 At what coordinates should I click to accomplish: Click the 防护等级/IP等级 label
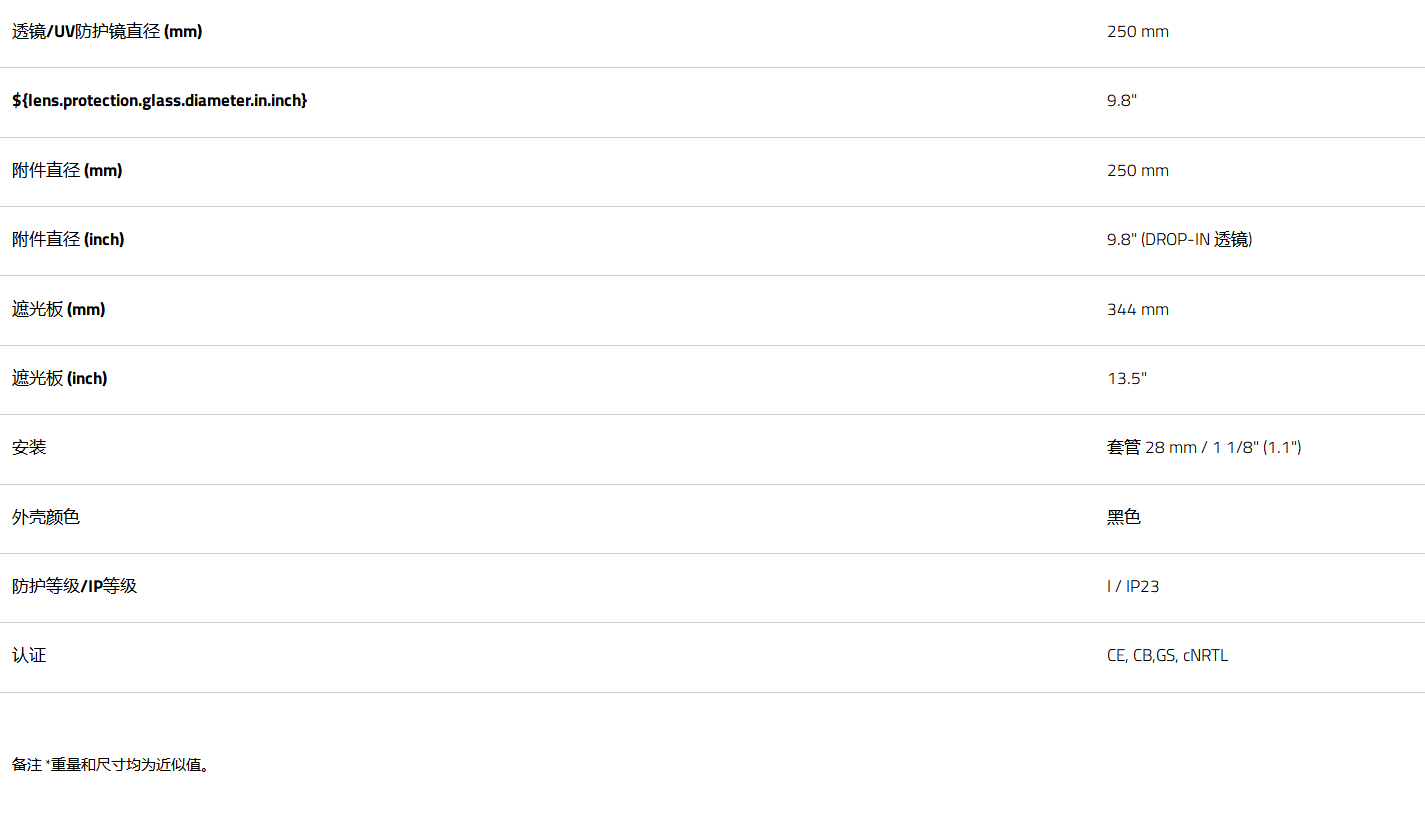pyautogui.click(x=75, y=586)
